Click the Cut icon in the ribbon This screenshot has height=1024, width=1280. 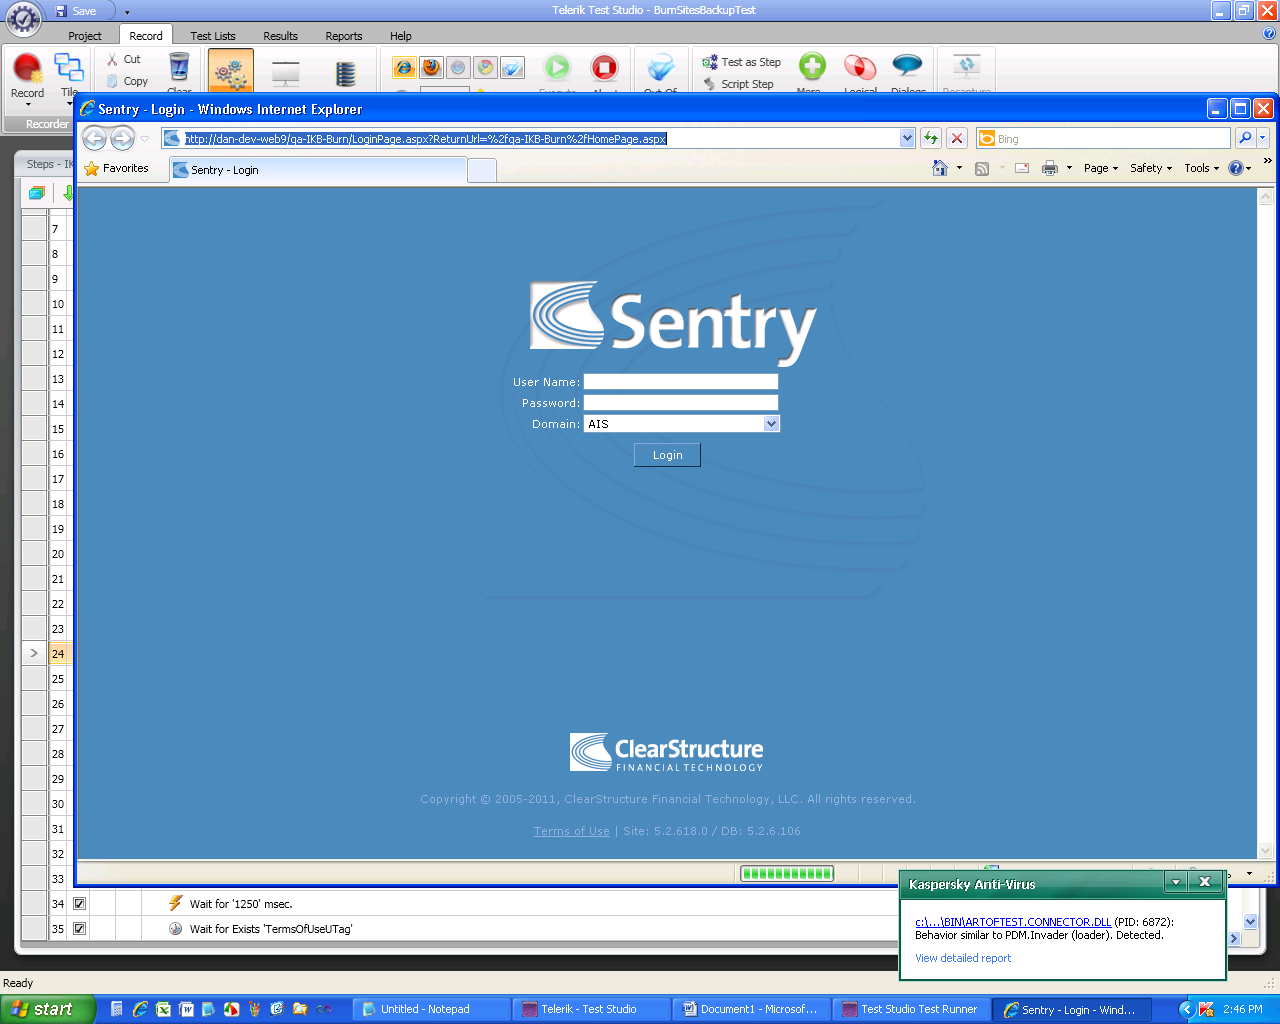point(113,60)
